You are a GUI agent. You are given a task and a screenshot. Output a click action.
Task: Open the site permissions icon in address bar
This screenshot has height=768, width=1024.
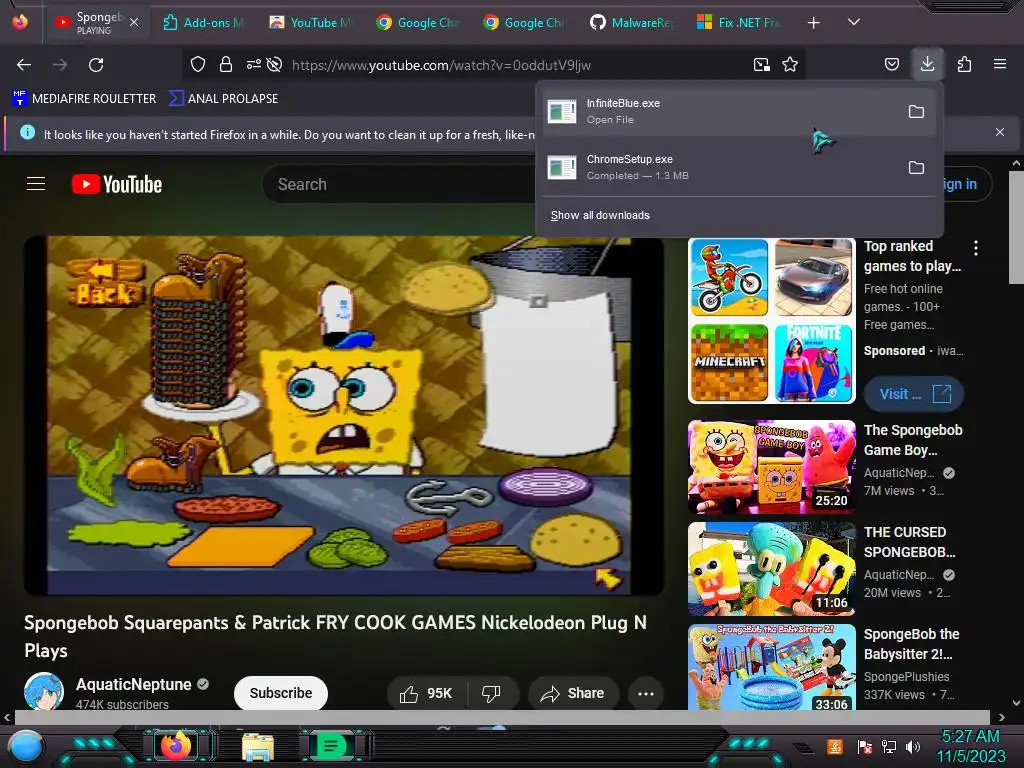[x=253, y=64]
